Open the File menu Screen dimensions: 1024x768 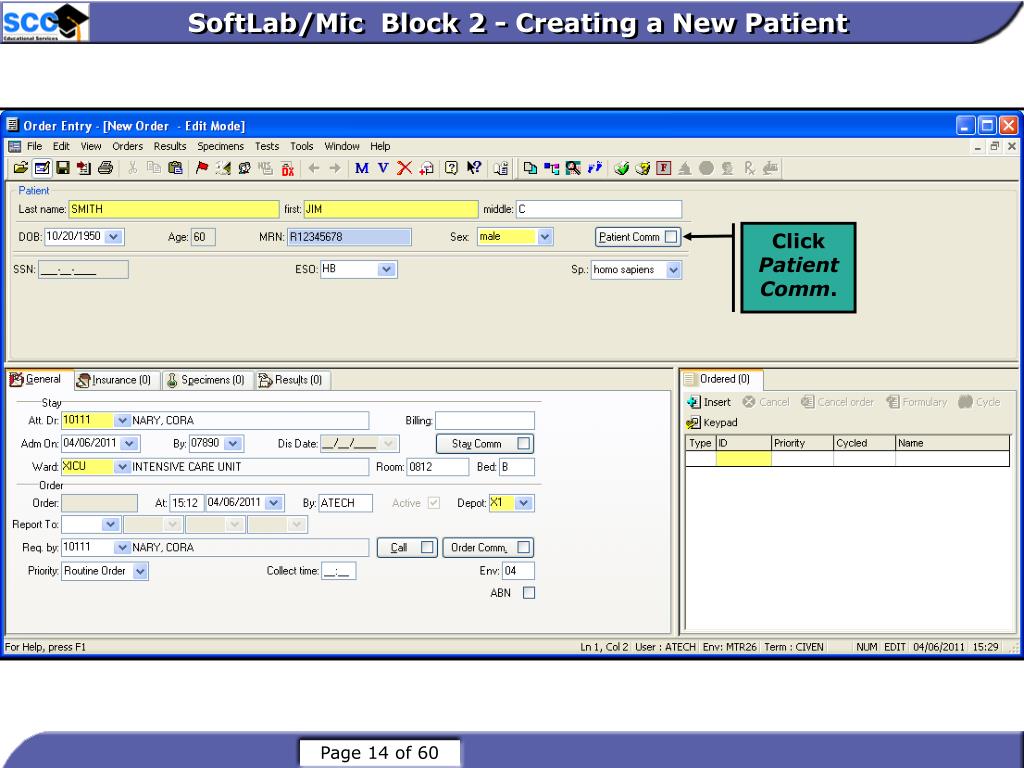coord(34,146)
